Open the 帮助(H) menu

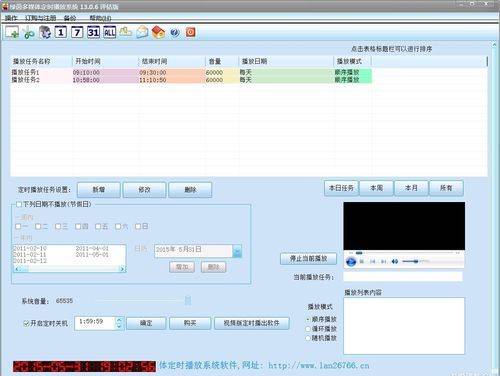(x=100, y=18)
